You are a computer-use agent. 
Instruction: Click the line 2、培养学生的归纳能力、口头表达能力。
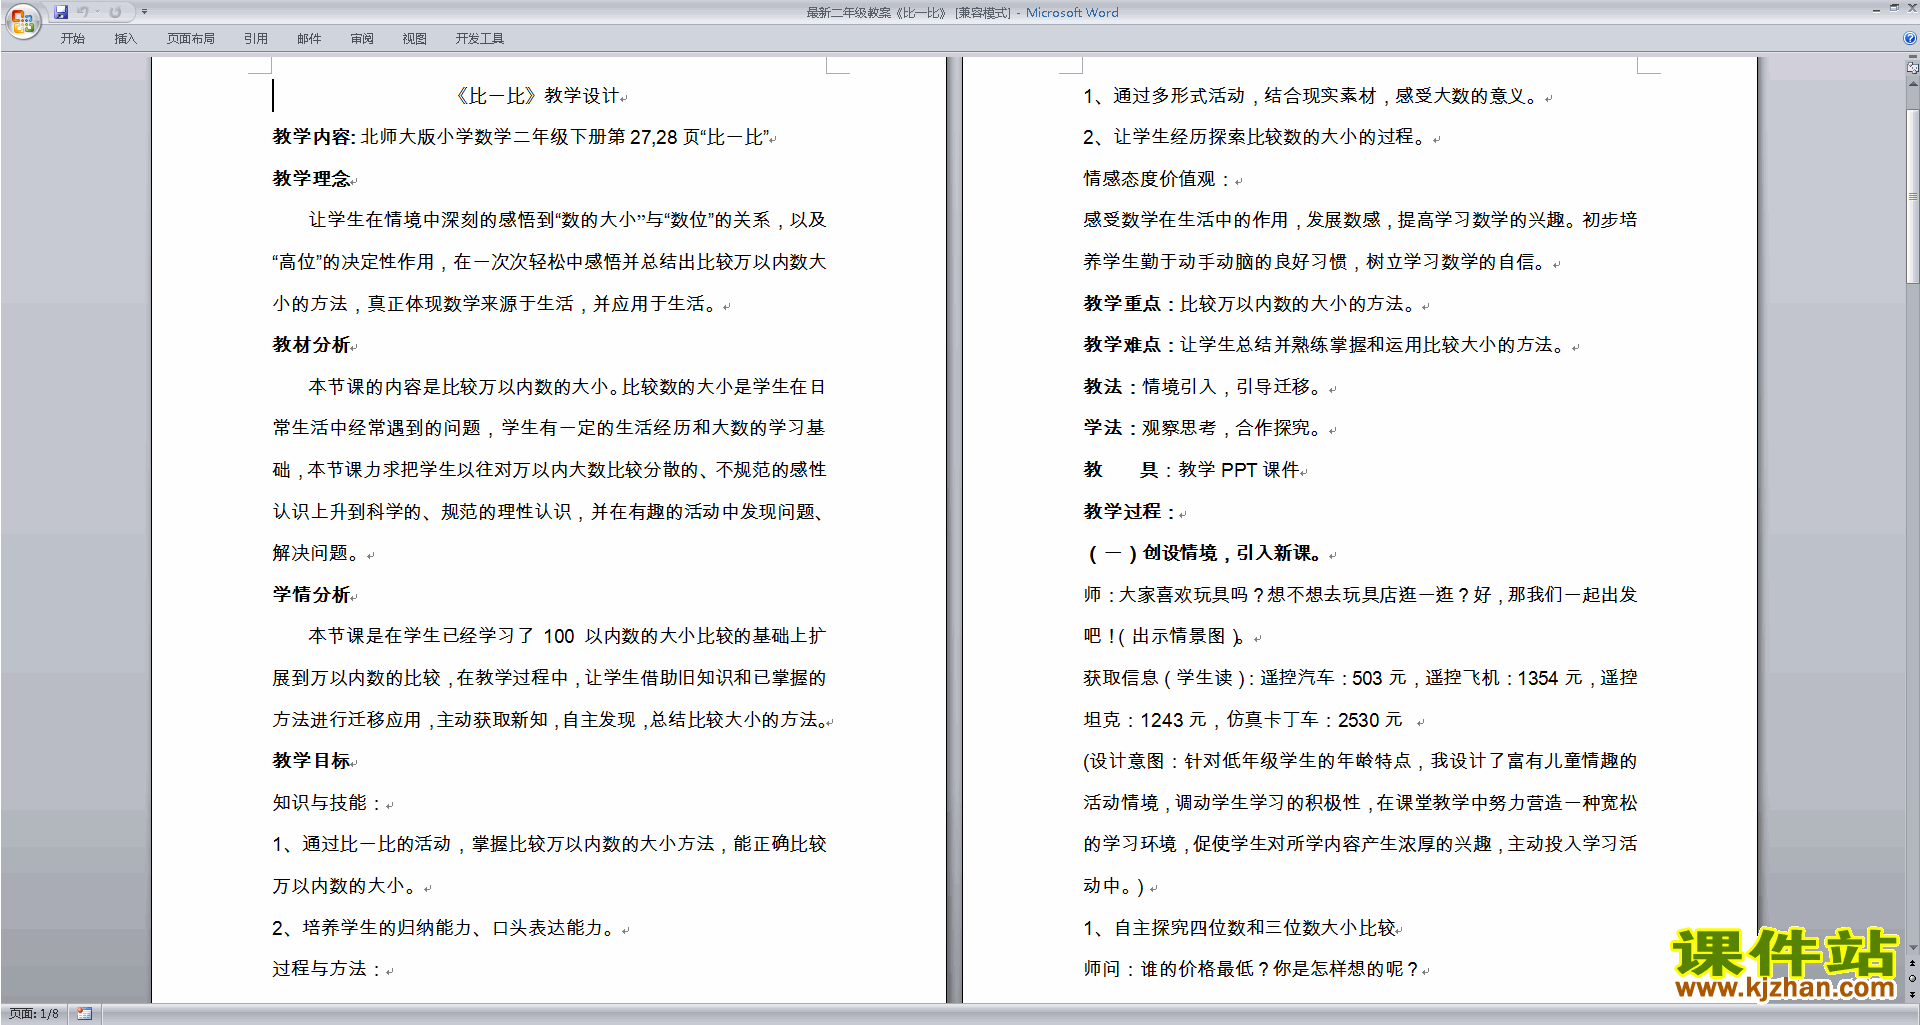(446, 928)
